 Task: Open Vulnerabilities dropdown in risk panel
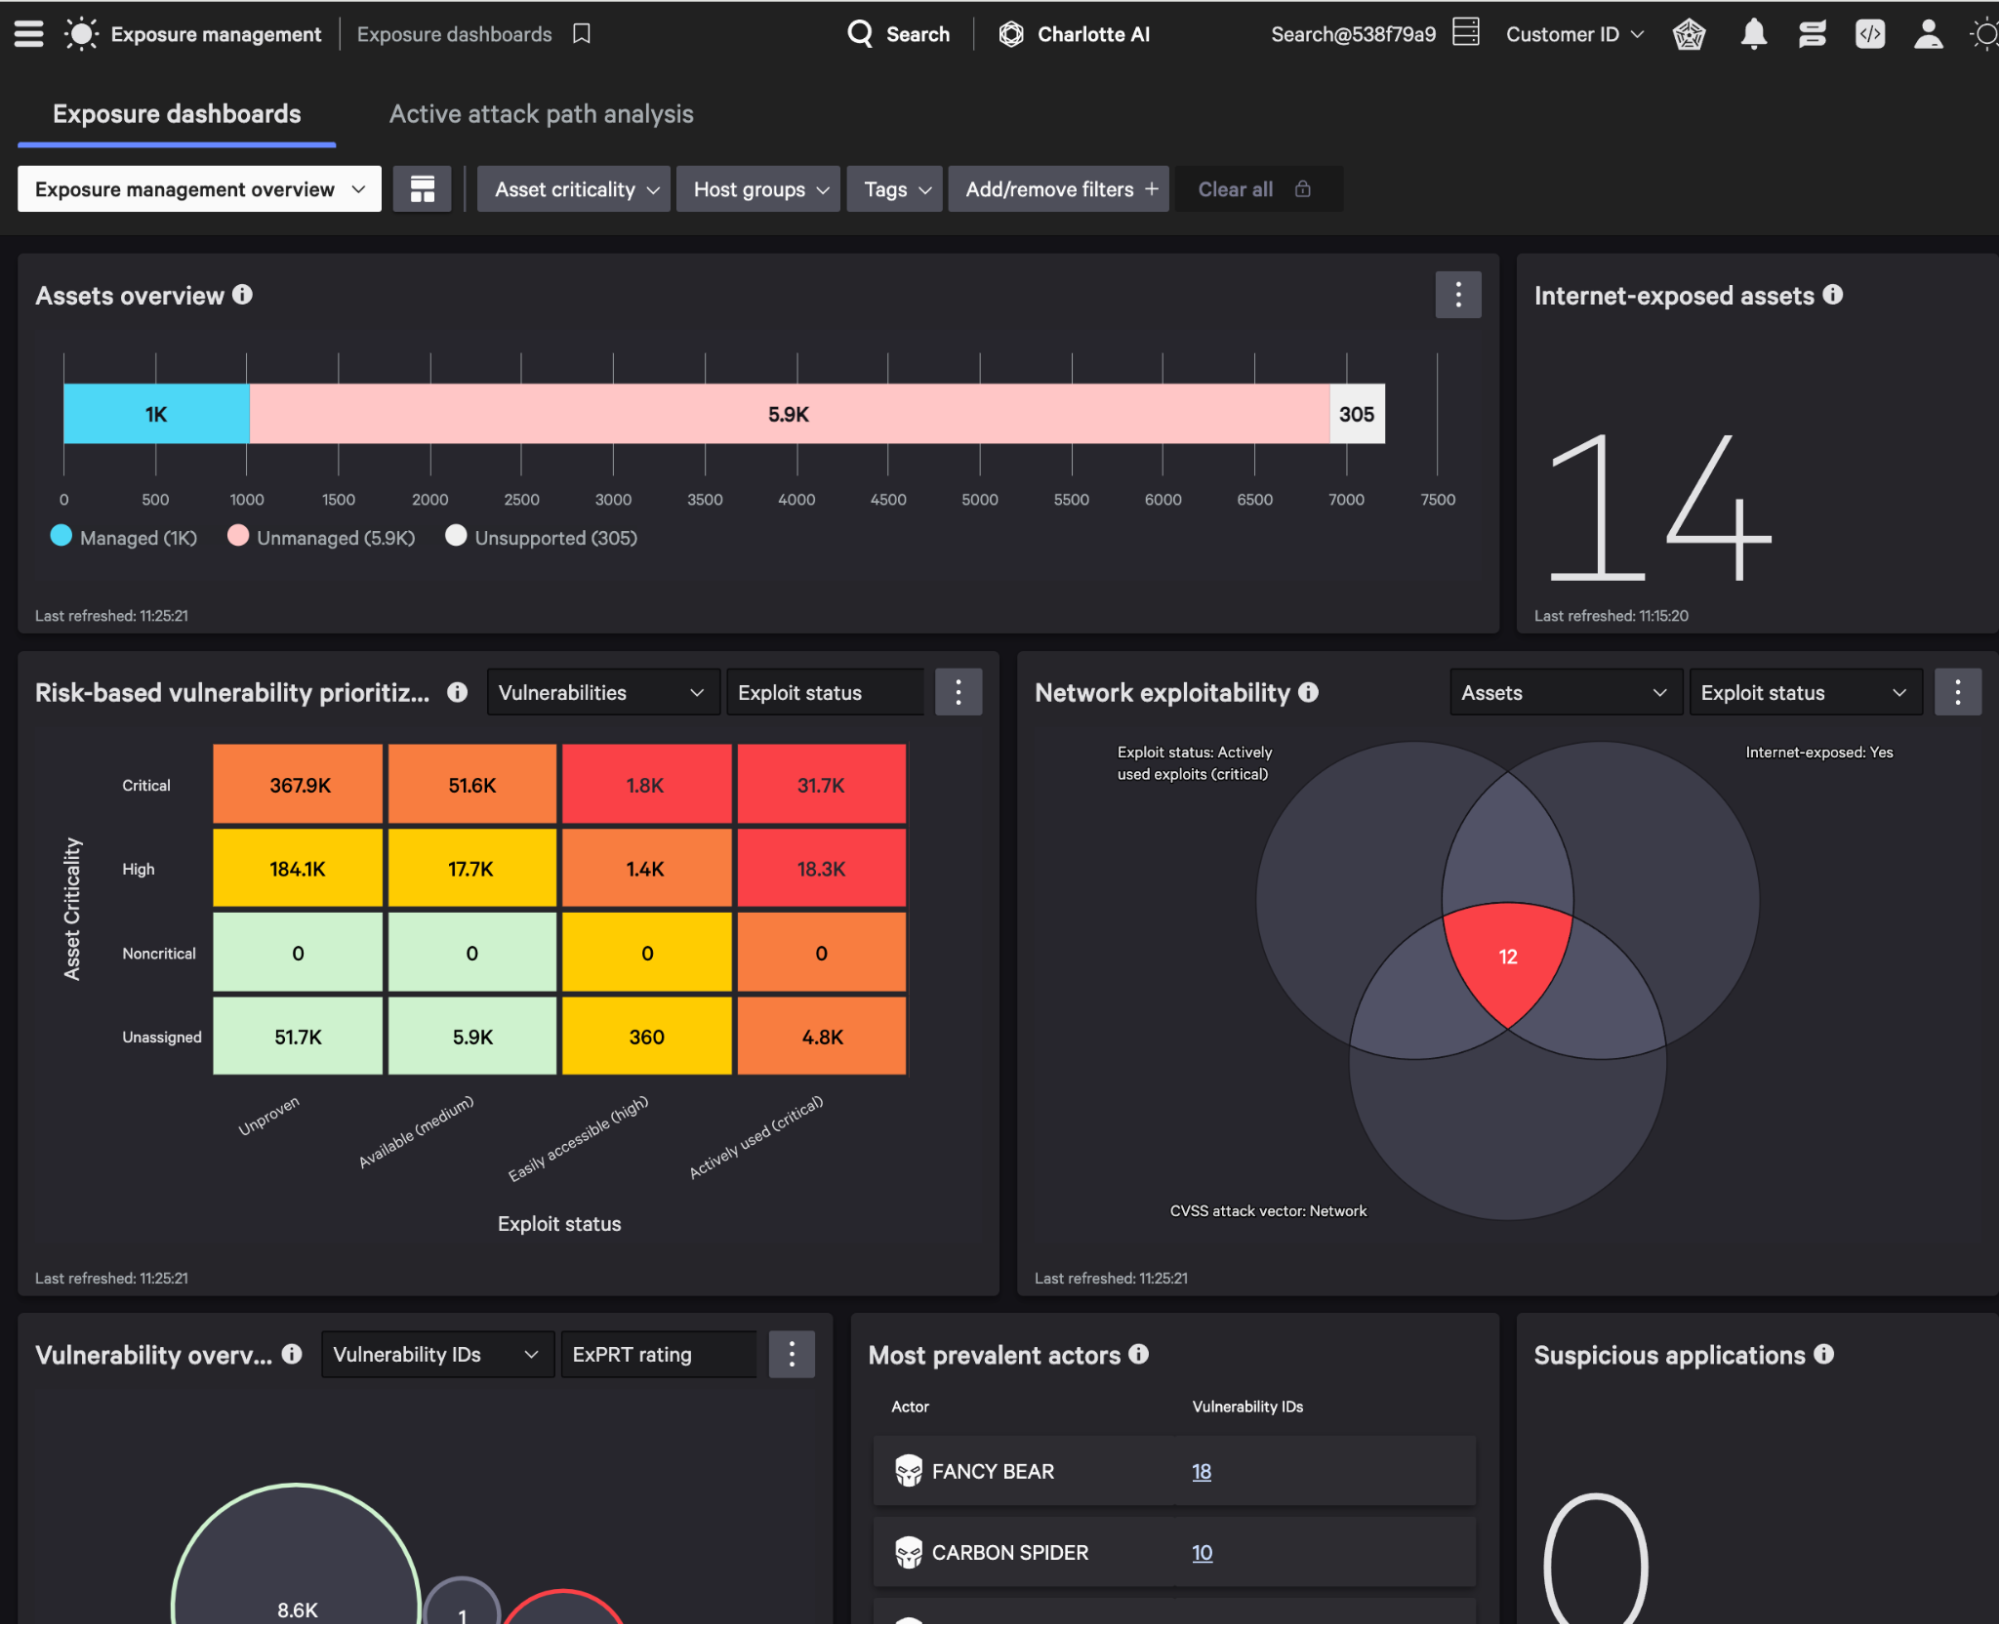[x=602, y=692]
